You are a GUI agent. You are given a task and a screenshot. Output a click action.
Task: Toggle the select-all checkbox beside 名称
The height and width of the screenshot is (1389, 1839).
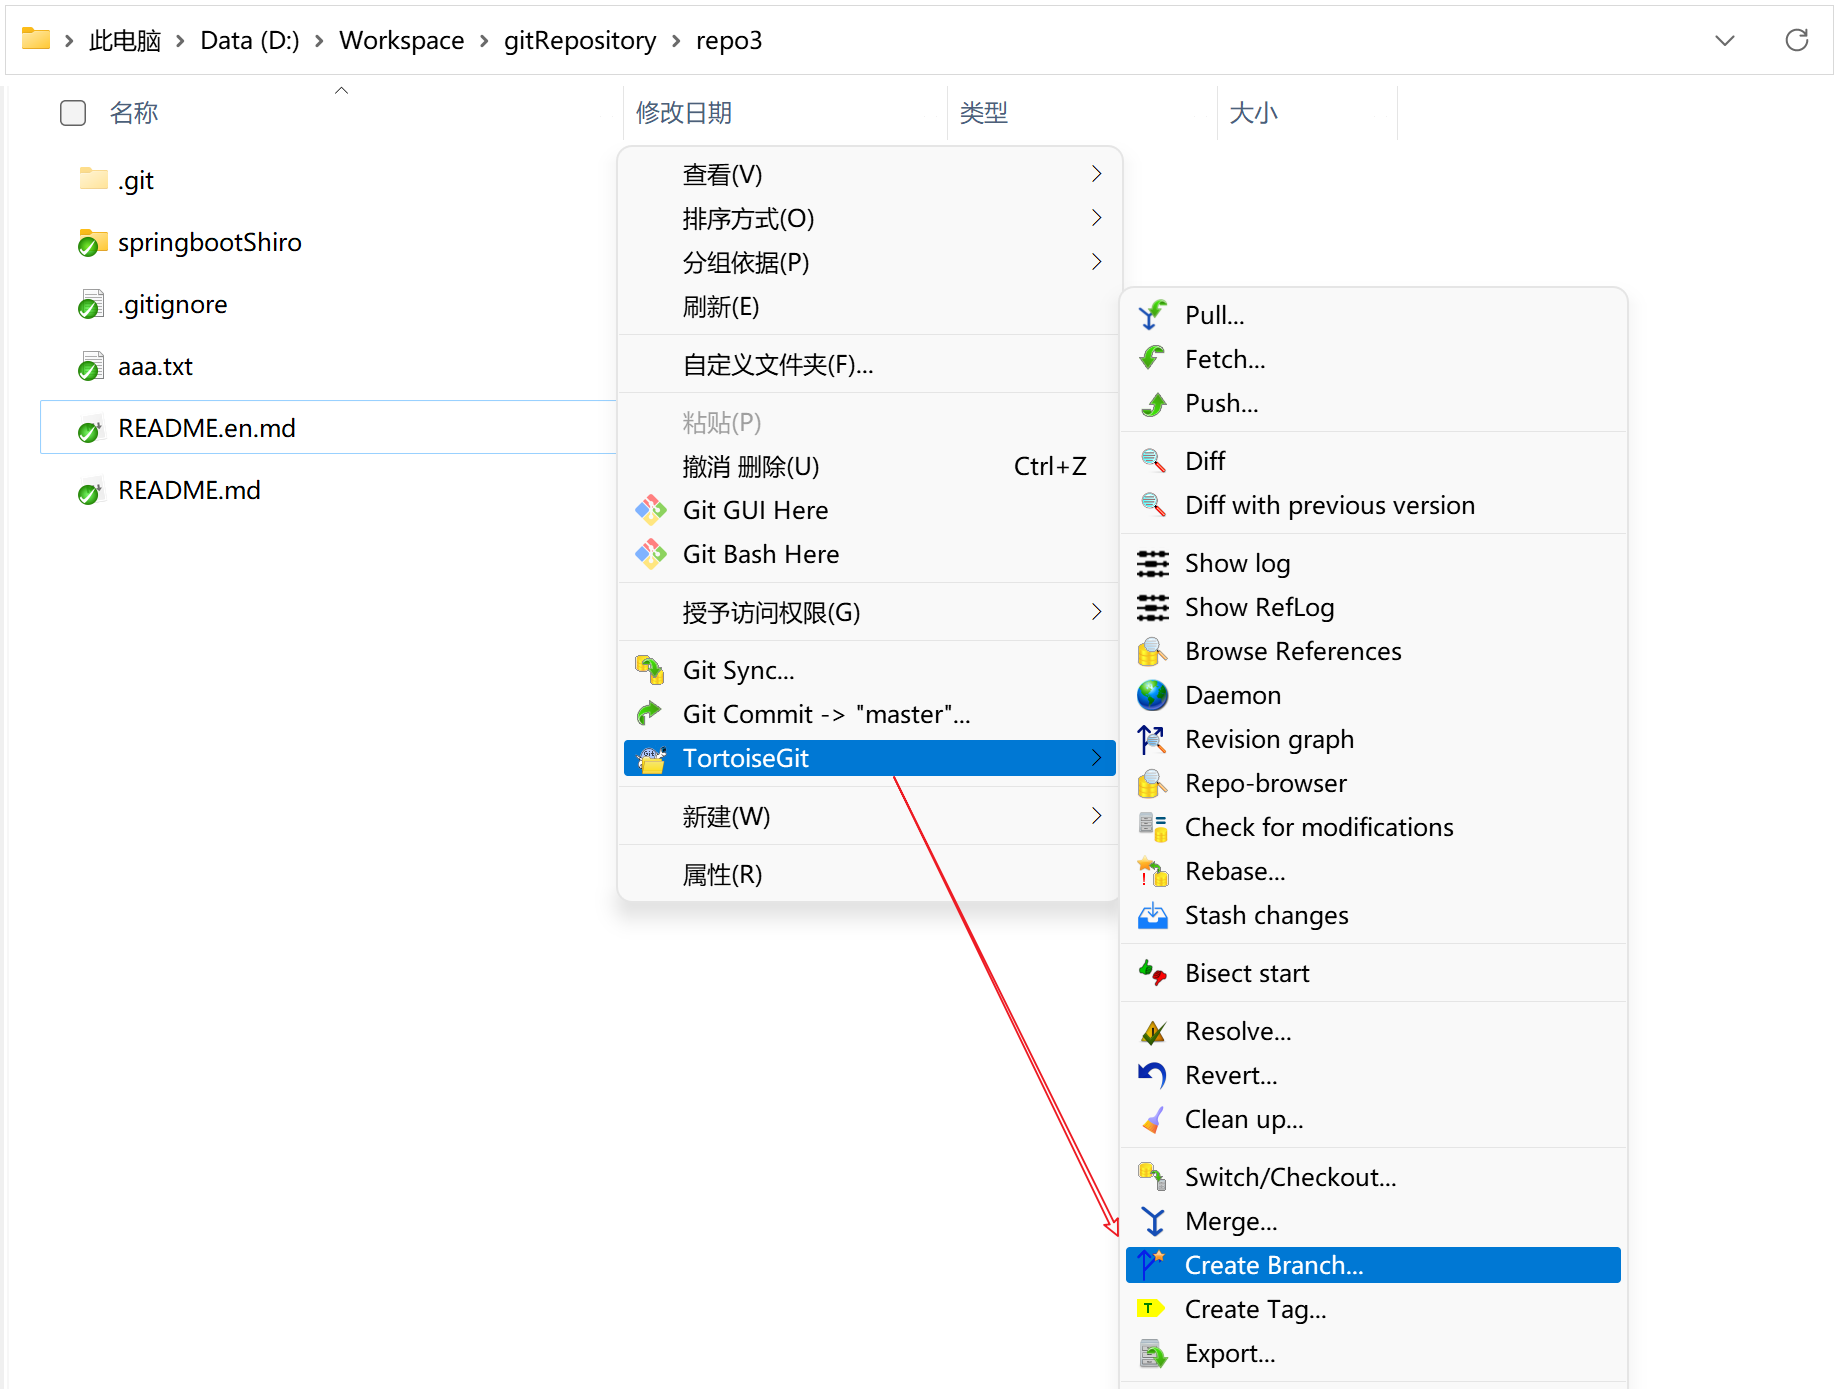[x=73, y=113]
